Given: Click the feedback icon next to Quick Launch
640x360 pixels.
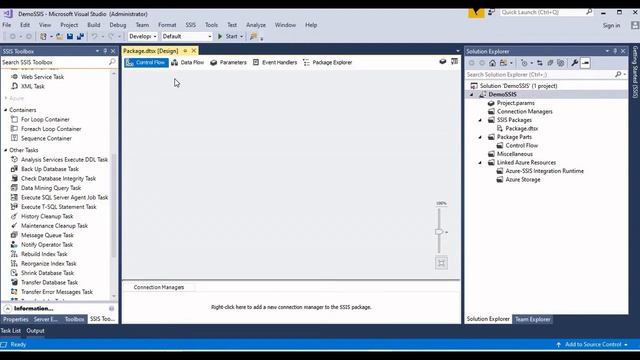Looking at the screenshot, I should click(x=491, y=12).
